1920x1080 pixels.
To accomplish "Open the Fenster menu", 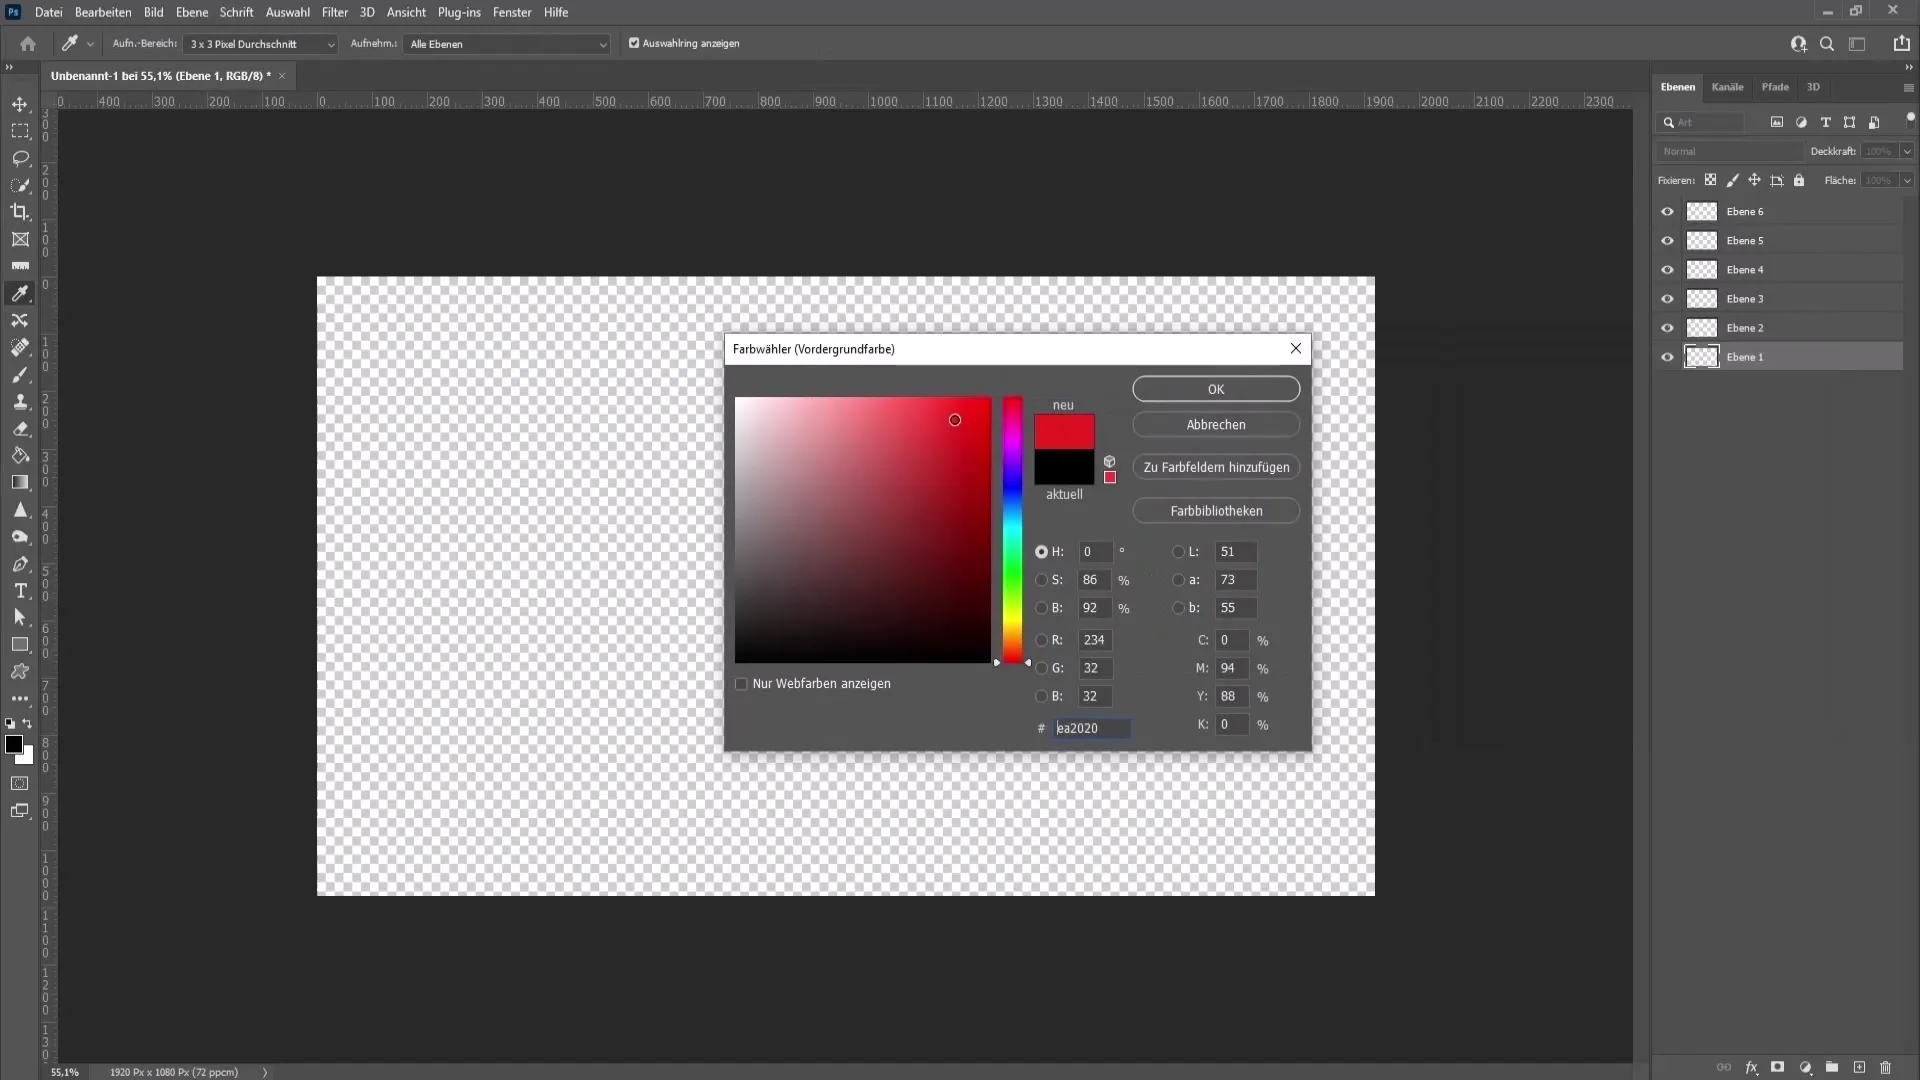I will pos(512,12).
